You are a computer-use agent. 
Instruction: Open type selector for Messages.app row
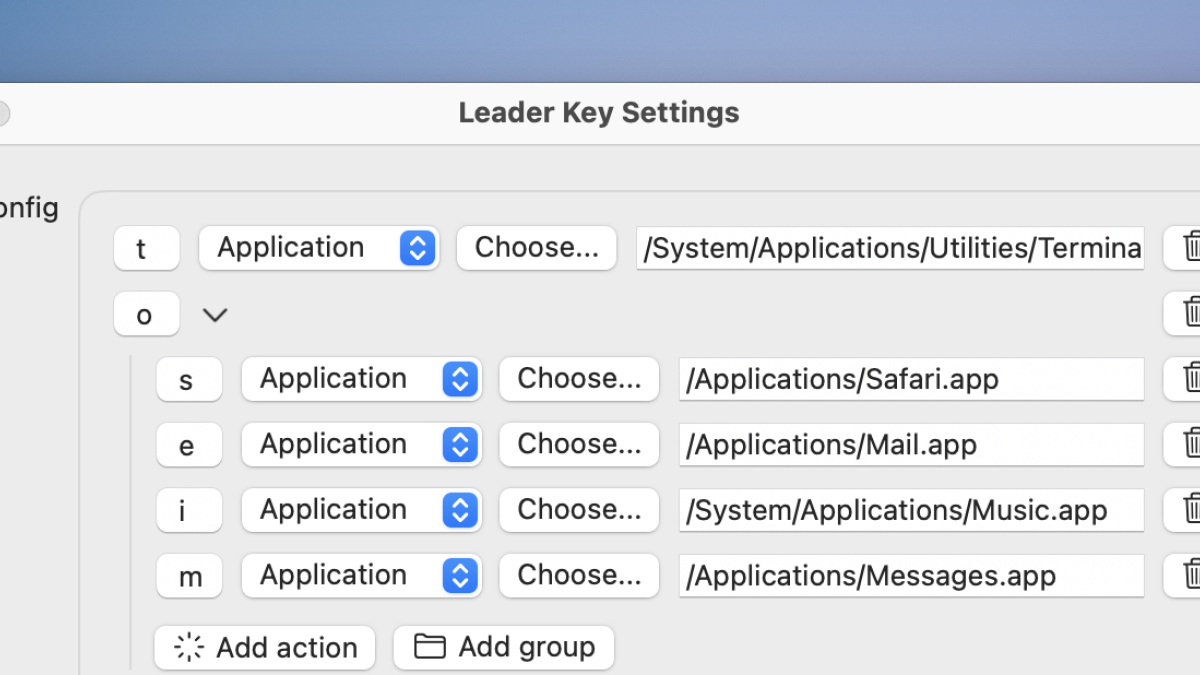pyautogui.click(x=361, y=575)
